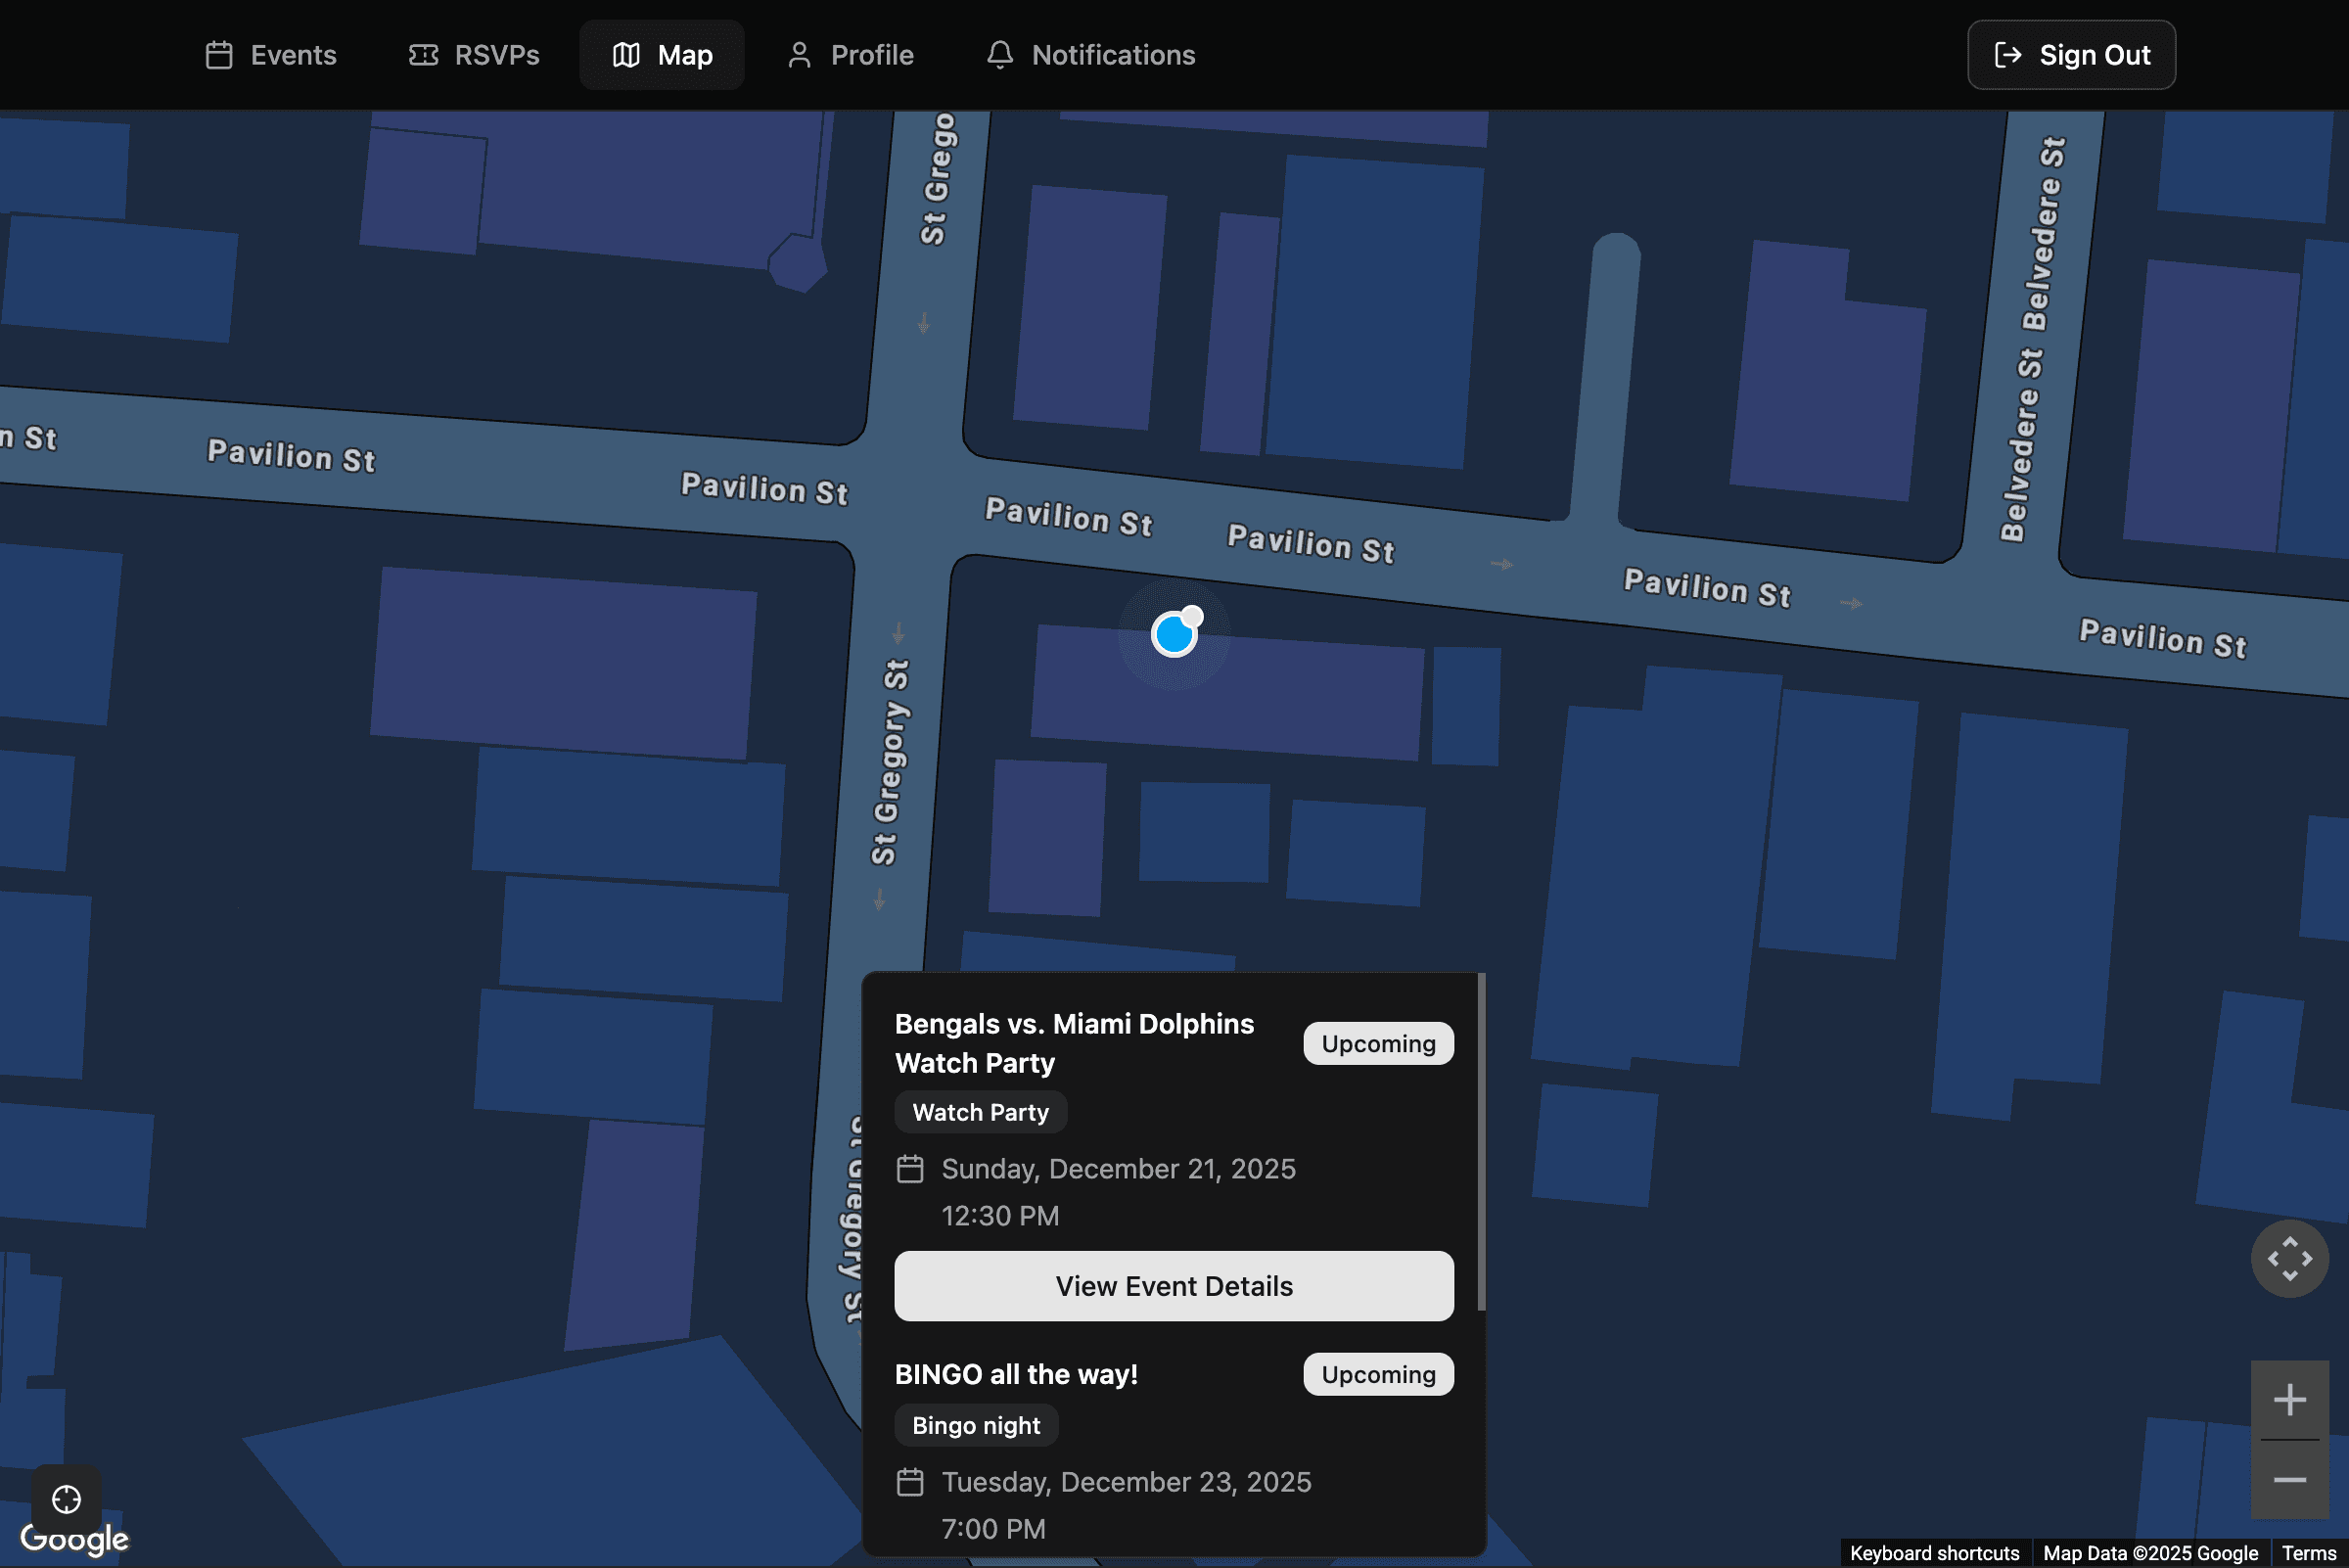Select the Bingo night tag
The image size is (2349, 1568).
coord(975,1424)
